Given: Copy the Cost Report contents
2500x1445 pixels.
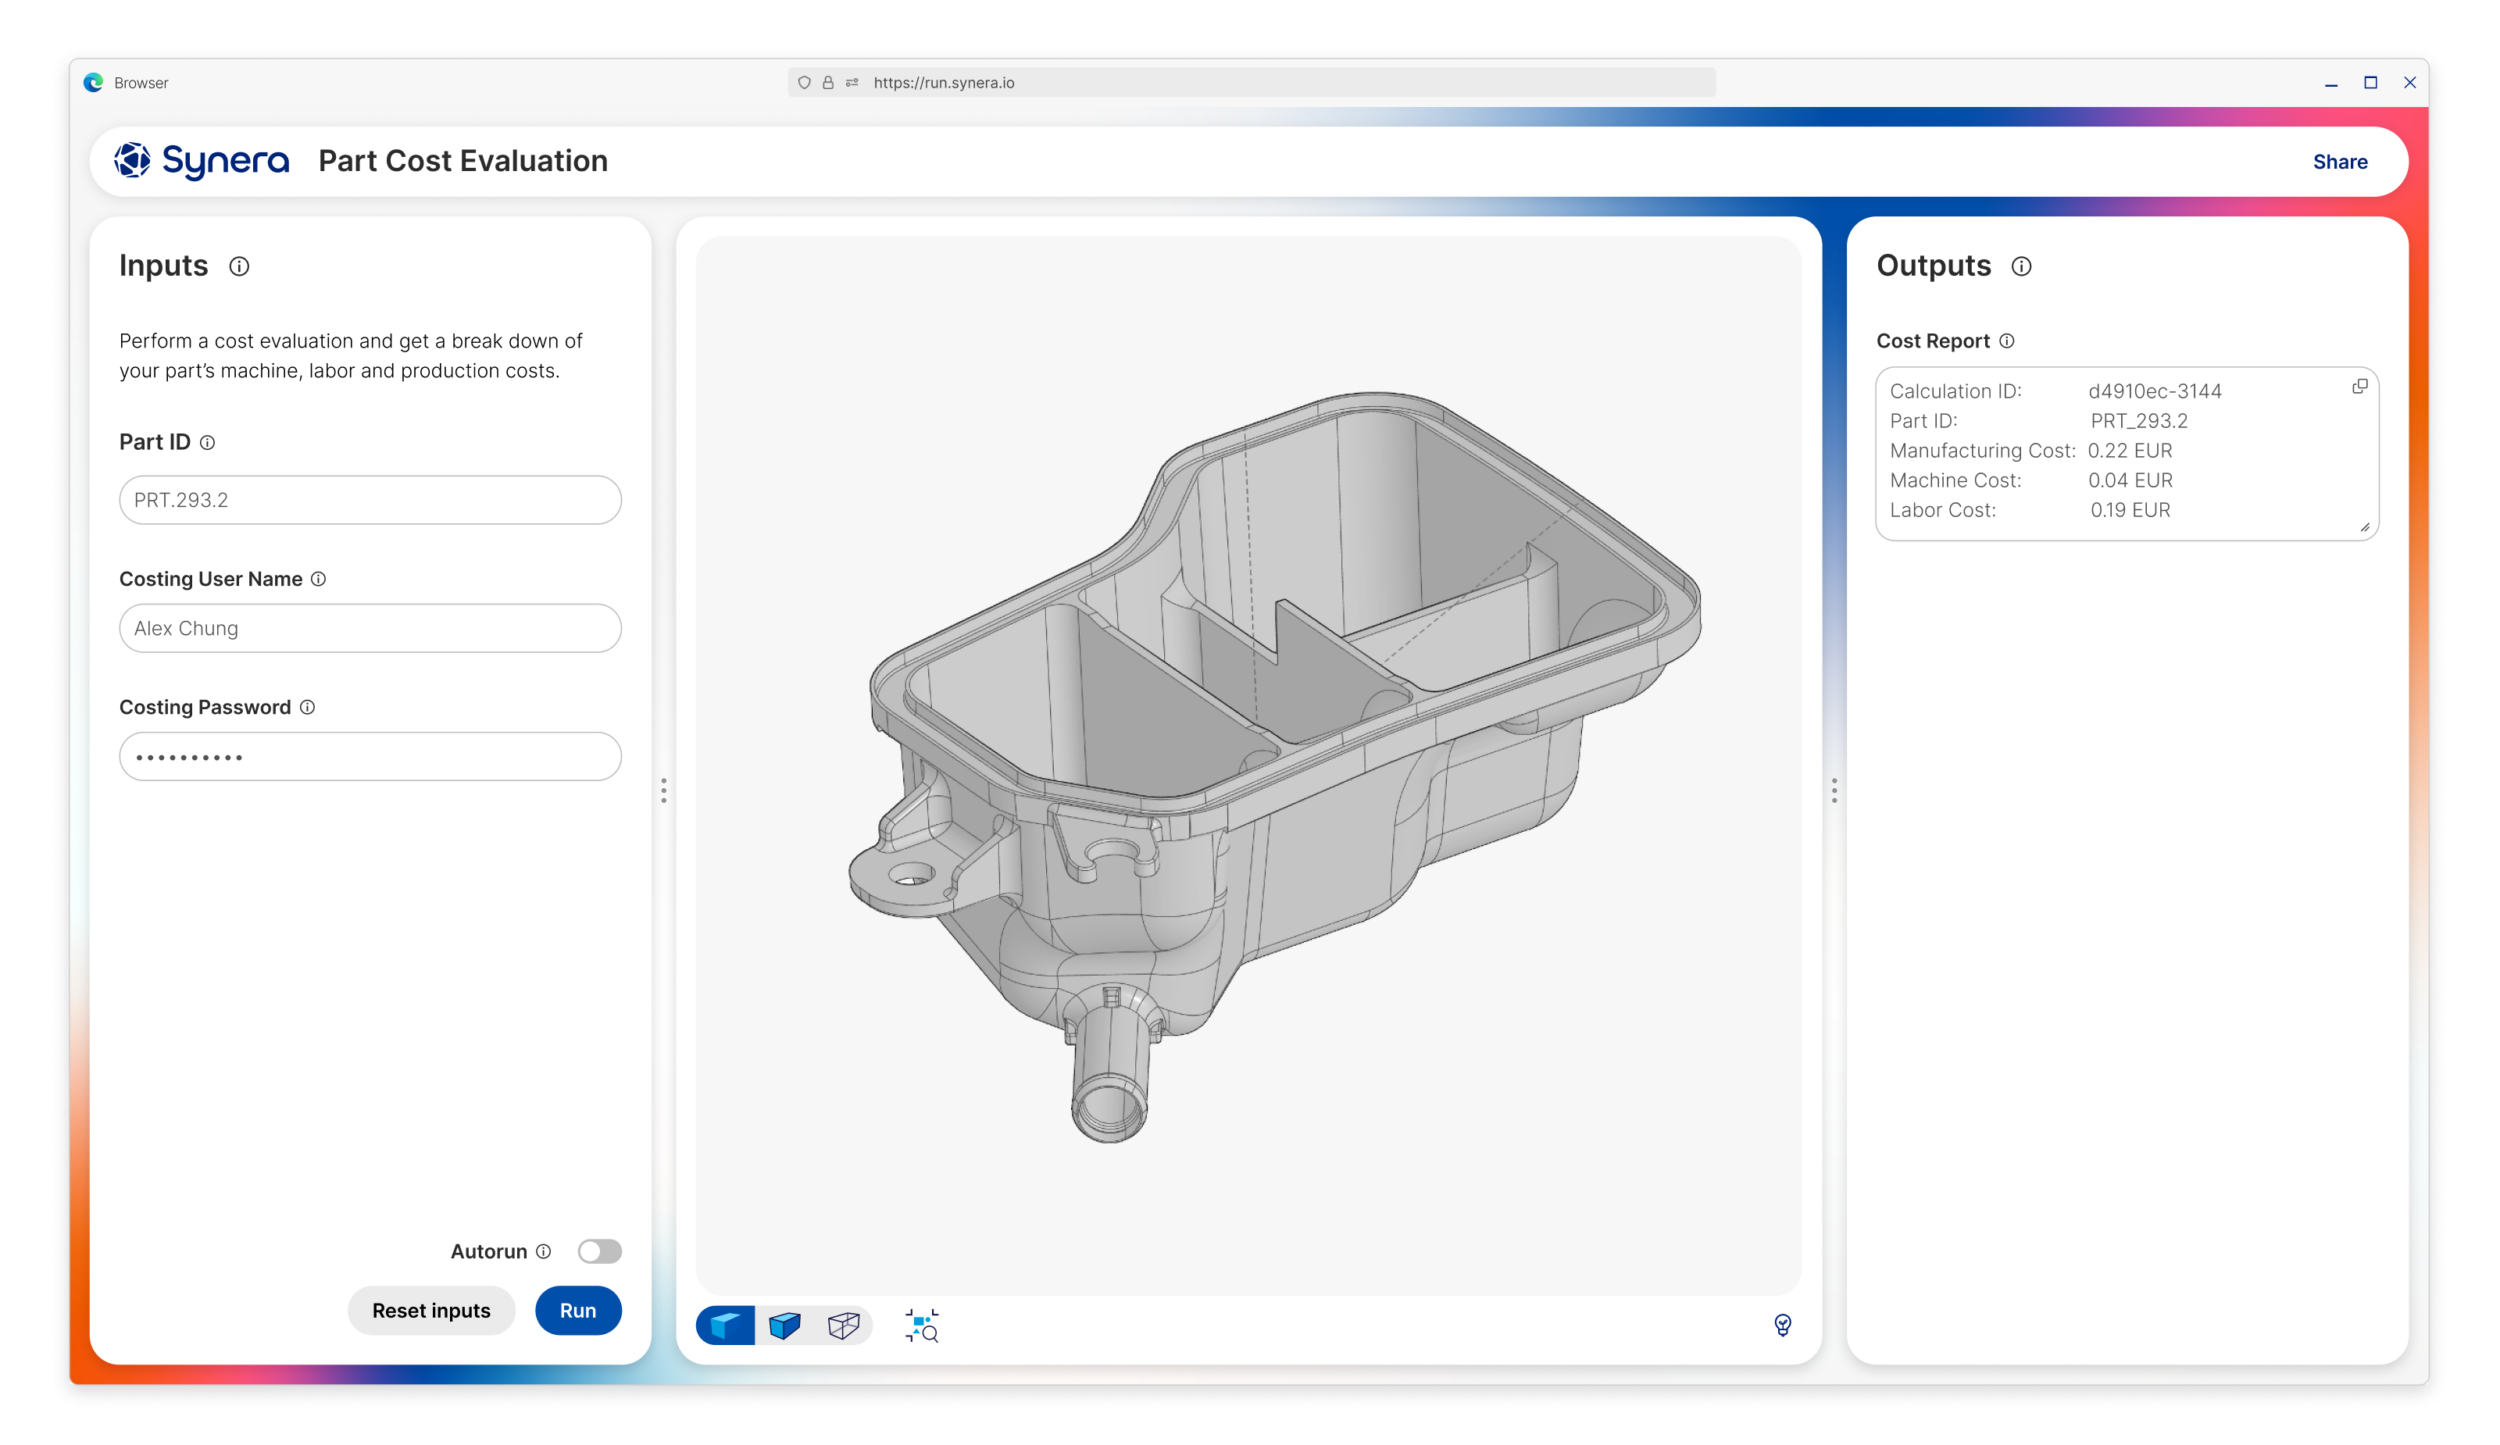Looking at the screenshot, I should coord(2359,387).
